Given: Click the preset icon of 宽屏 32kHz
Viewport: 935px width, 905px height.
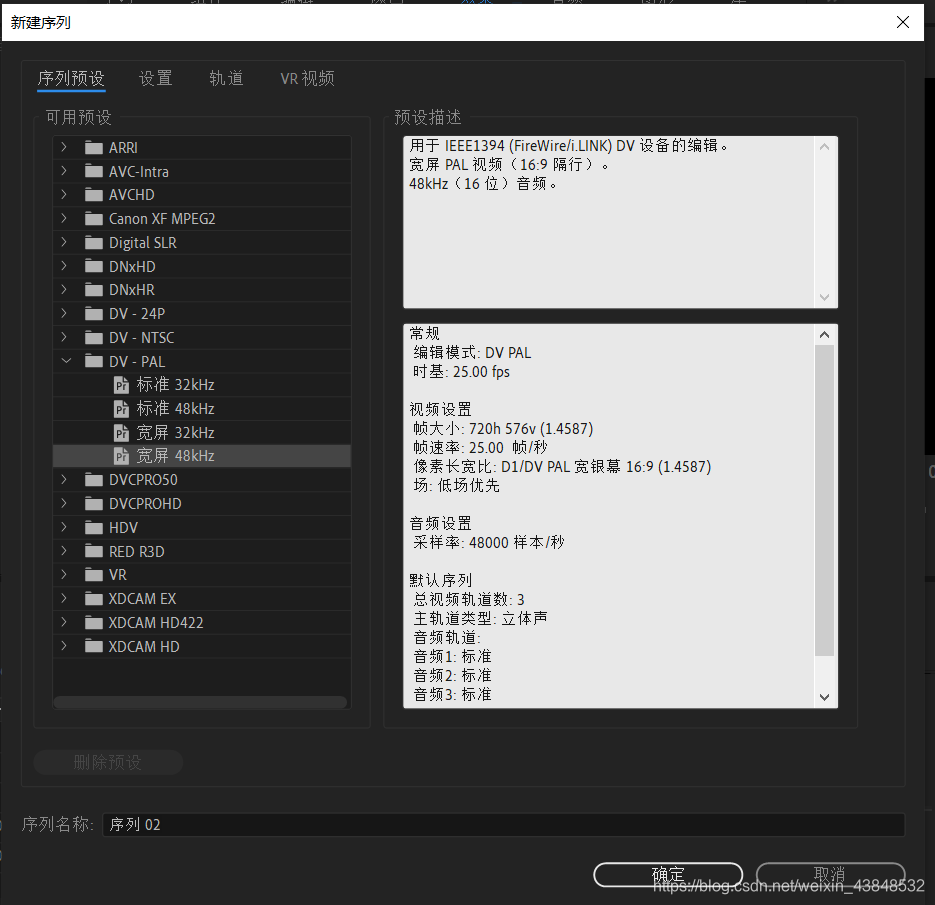Looking at the screenshot, I should pyautogui.click(x=122, y=433).
